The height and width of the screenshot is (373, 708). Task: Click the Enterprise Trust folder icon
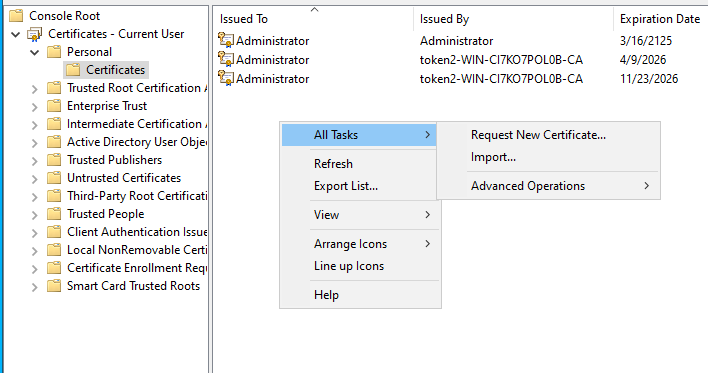pyautogui.click(x=54, y=106)
